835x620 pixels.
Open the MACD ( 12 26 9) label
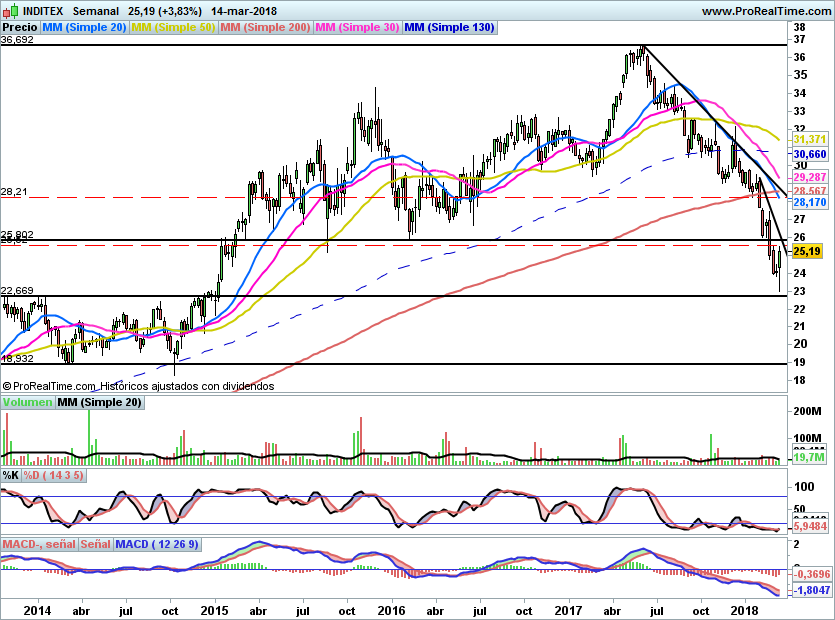coord(157,544)
